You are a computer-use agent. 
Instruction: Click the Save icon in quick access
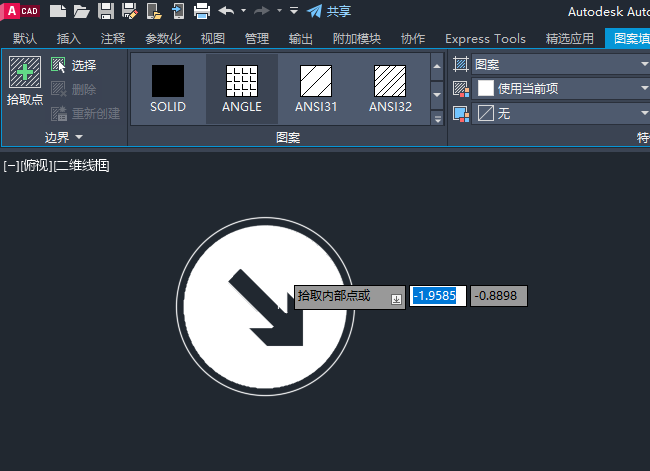tap(106, 11)
